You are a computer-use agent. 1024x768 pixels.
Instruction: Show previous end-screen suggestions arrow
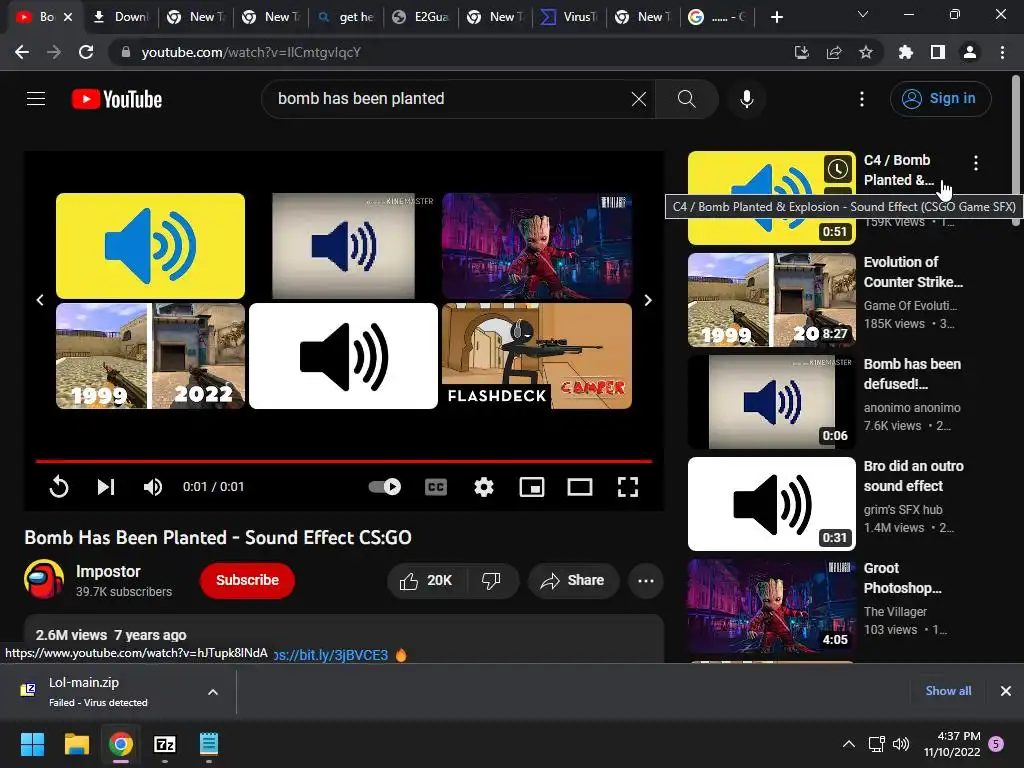coord(40,300)
